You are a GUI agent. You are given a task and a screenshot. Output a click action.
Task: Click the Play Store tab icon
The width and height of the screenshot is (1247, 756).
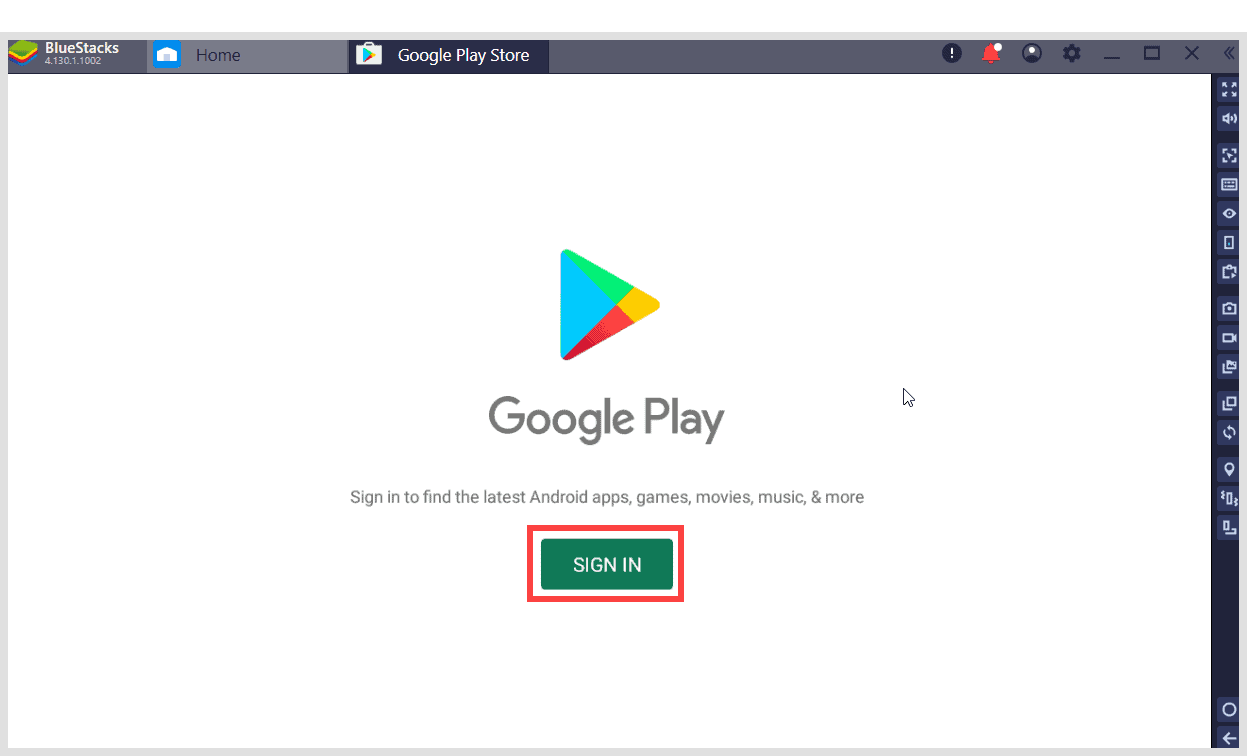pyautogui.click(x=369, y=55)
